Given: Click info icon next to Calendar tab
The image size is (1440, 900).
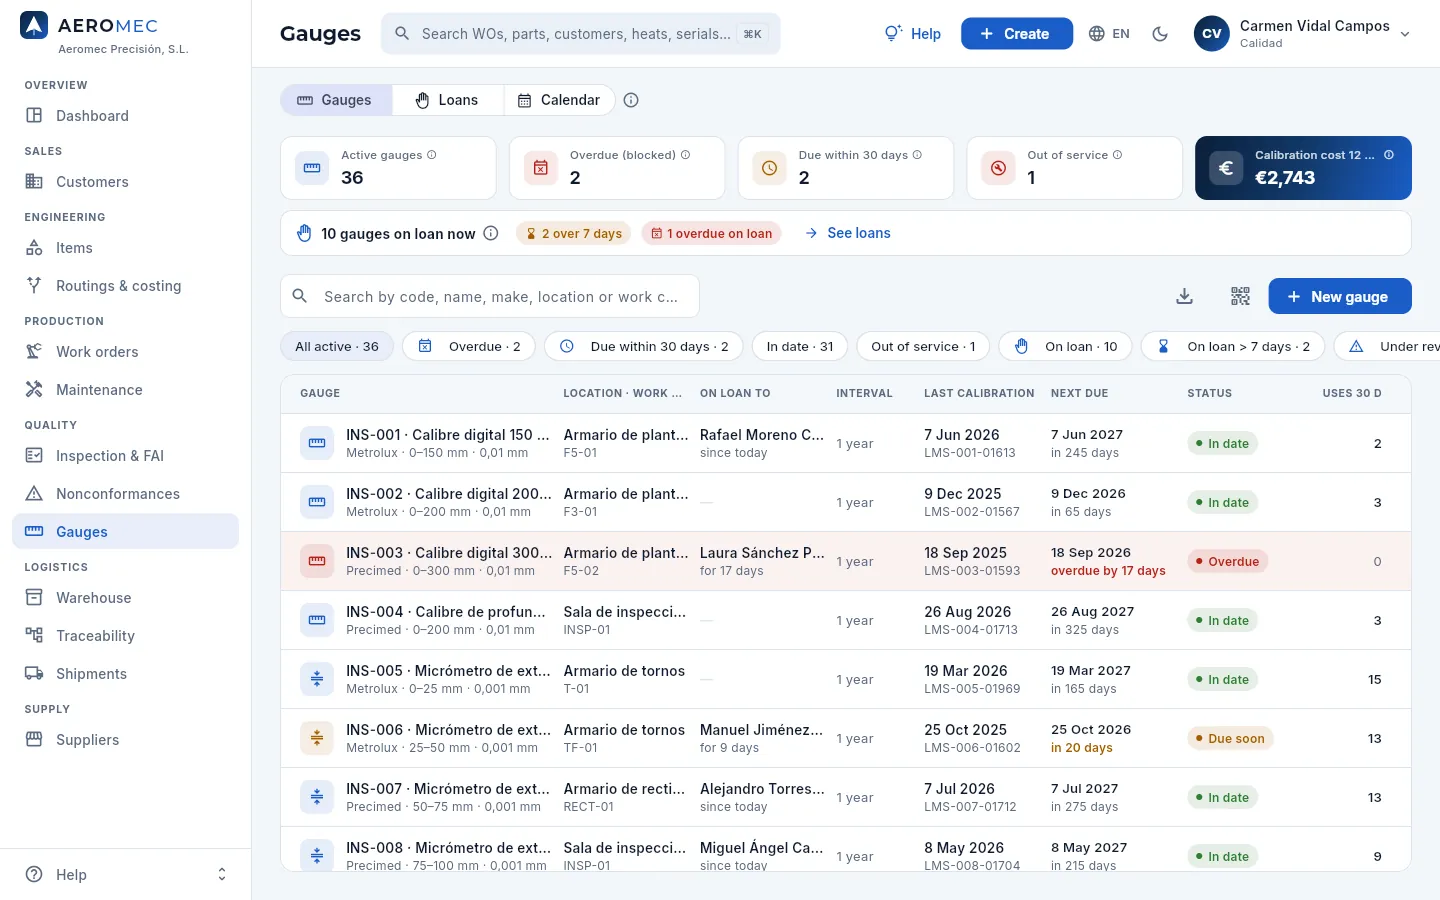Looking at the screenshot, I should [631, 100].
